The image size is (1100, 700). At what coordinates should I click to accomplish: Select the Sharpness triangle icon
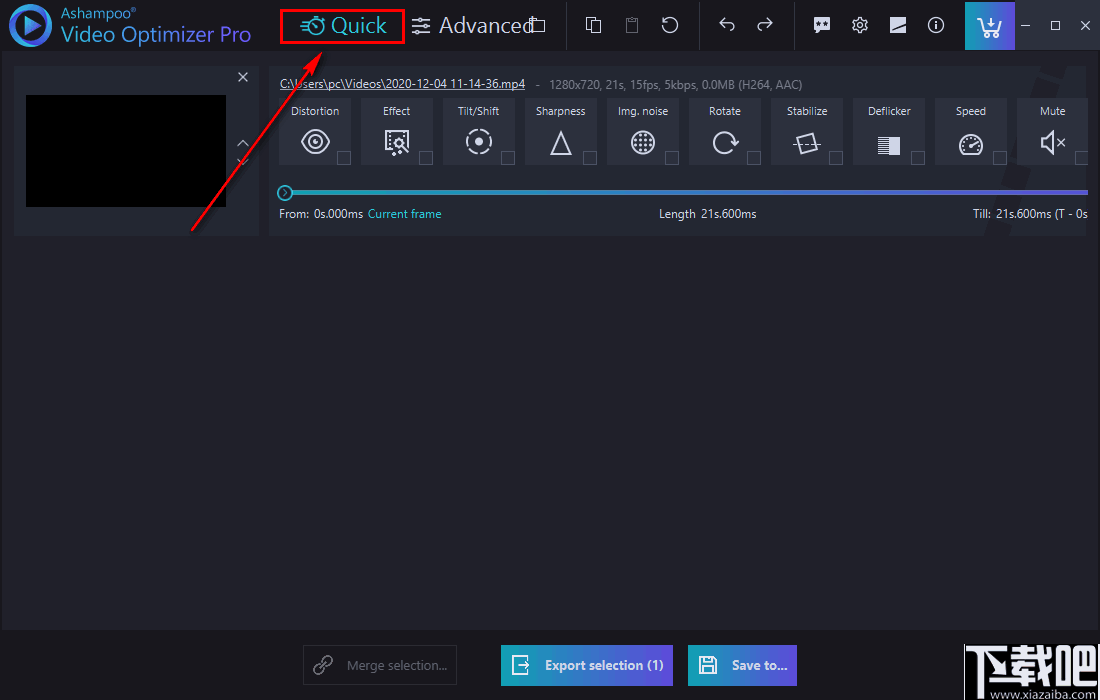pyautogui.click(x=561, y=142)
